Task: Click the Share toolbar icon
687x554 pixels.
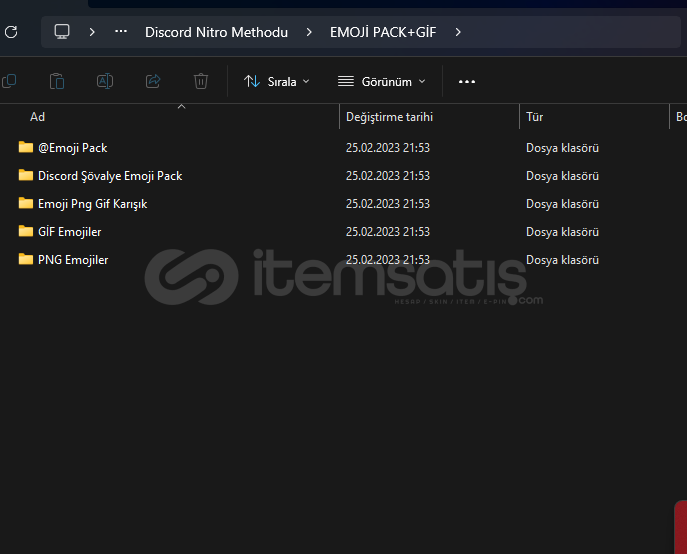Action: [x=153, y=81]
